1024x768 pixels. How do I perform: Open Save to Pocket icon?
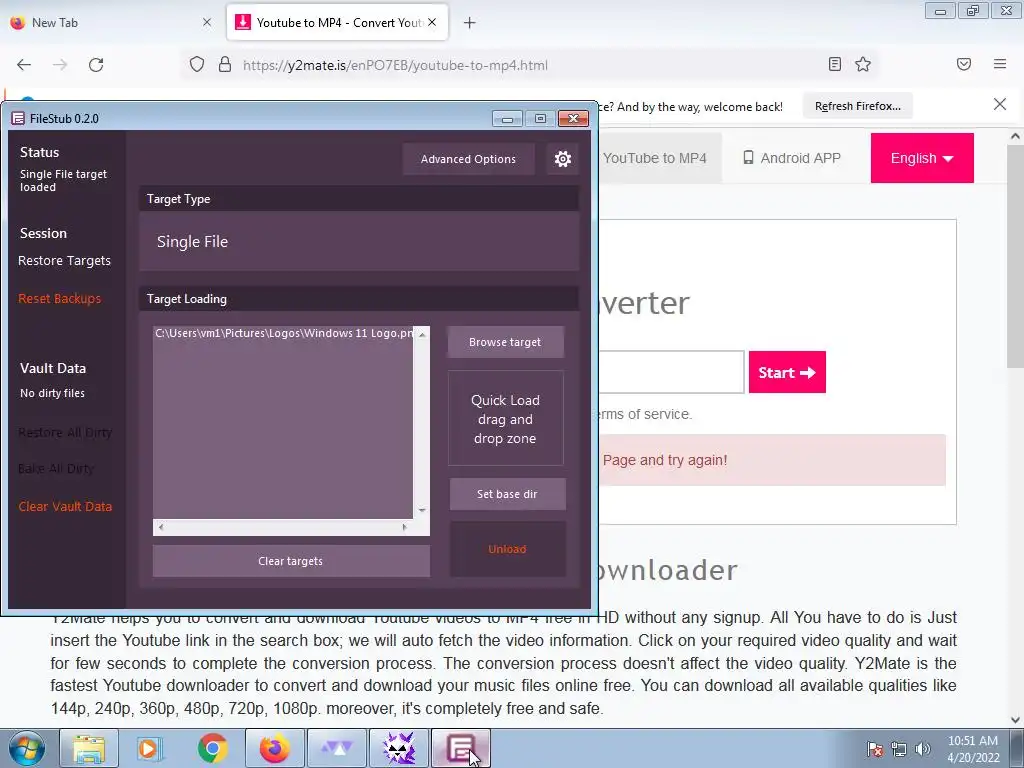(x=964, y=64)
